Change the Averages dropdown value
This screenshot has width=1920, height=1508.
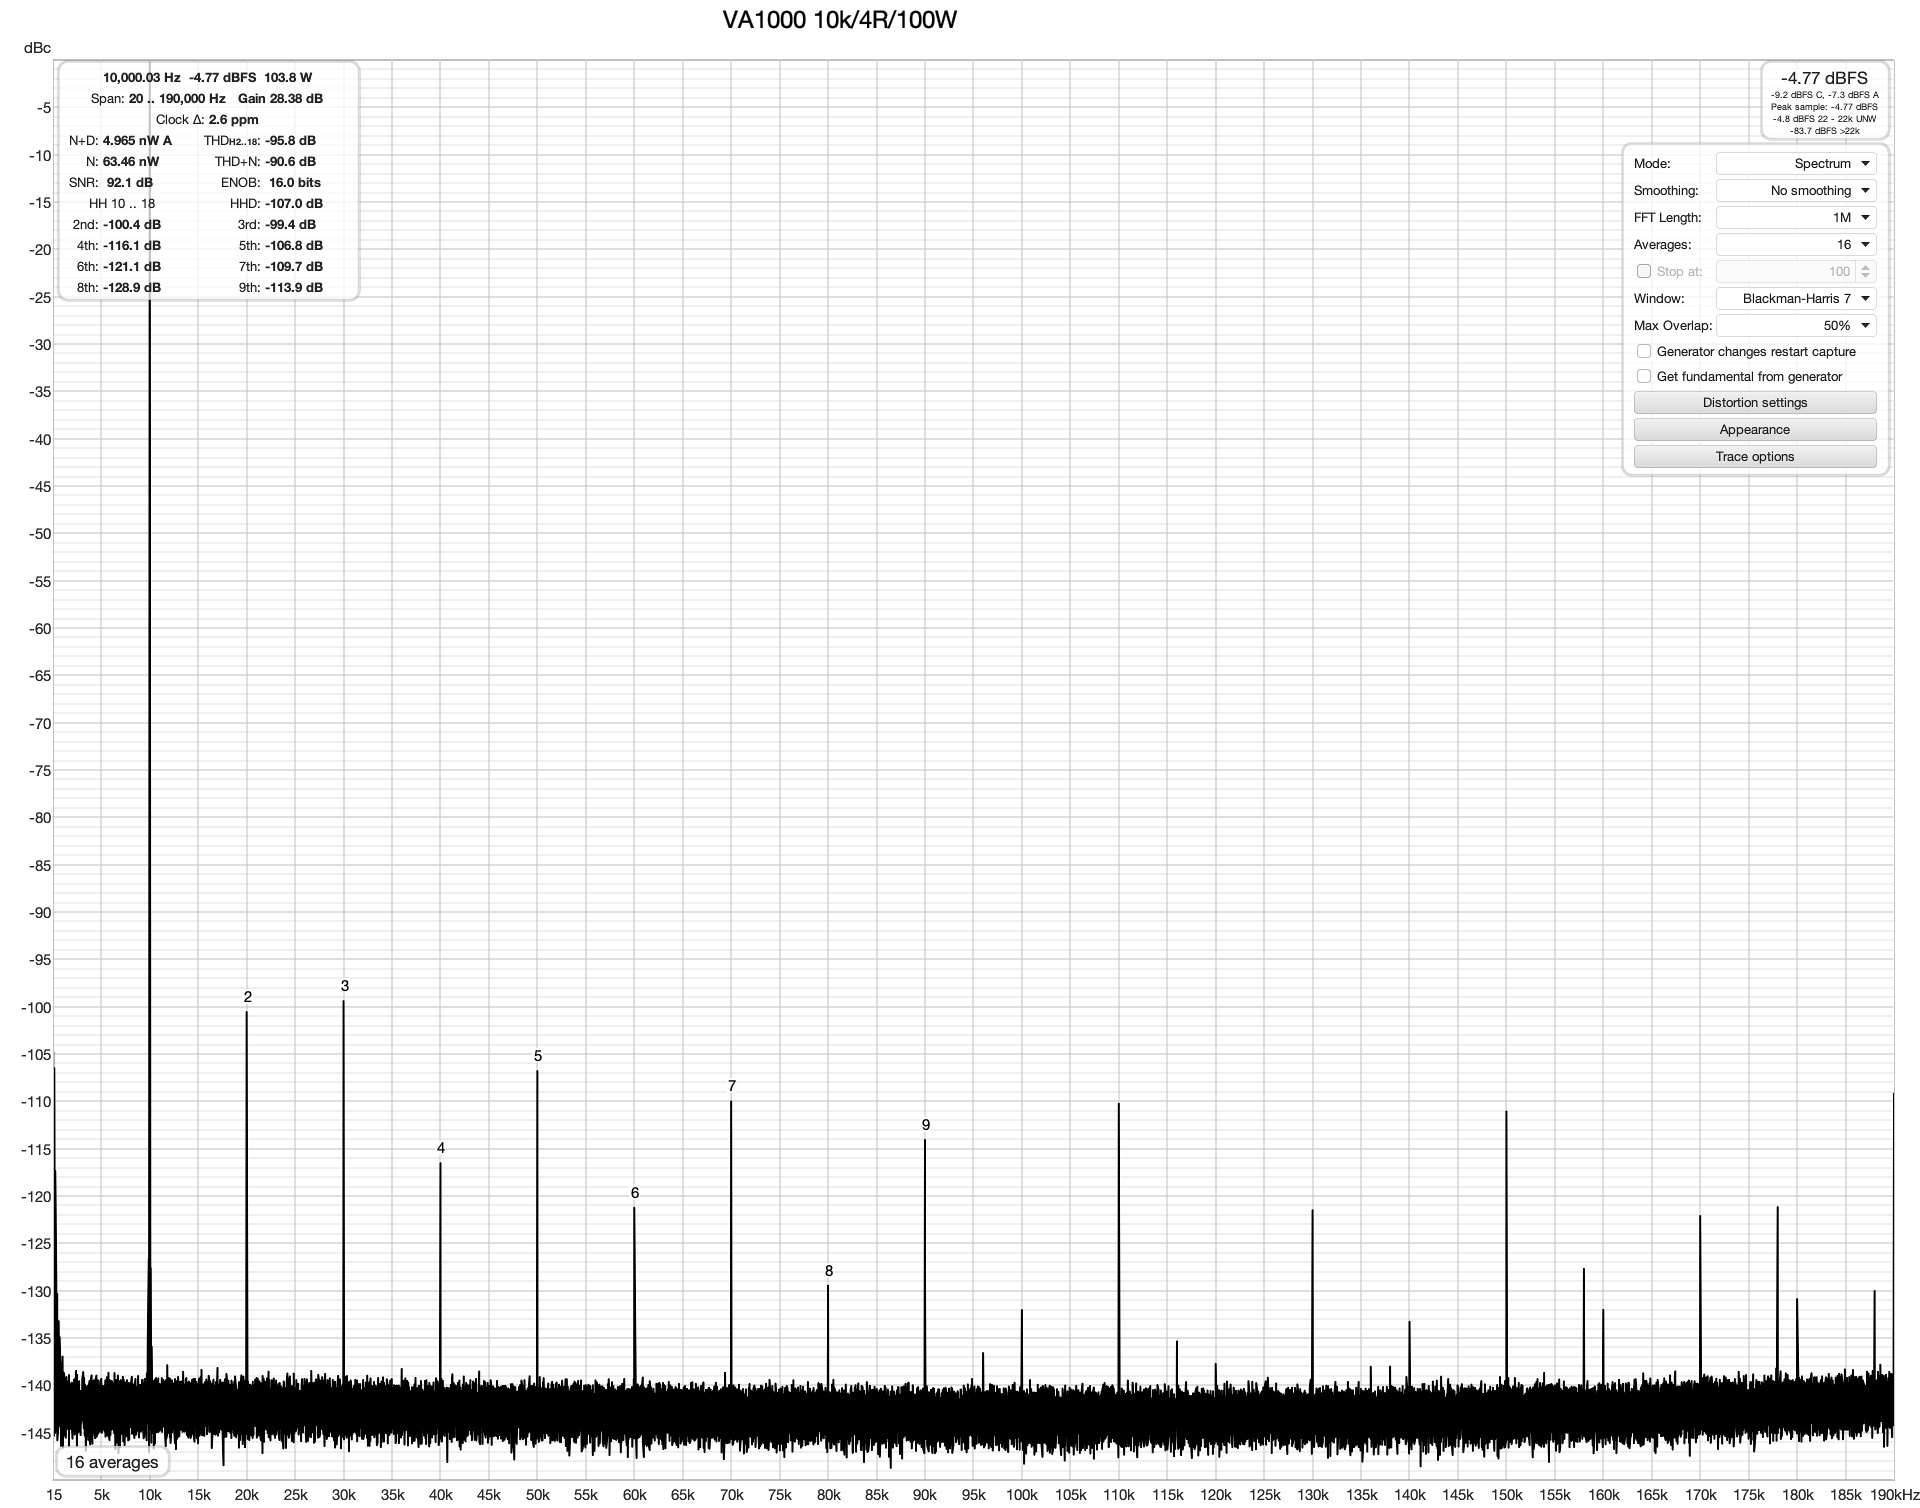pos(1795,245)
